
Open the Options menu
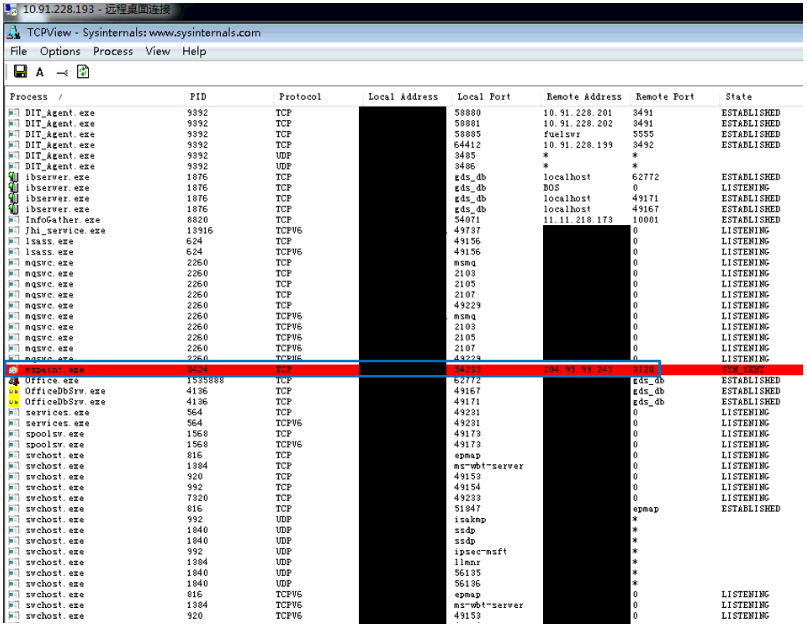pos(60,51)
